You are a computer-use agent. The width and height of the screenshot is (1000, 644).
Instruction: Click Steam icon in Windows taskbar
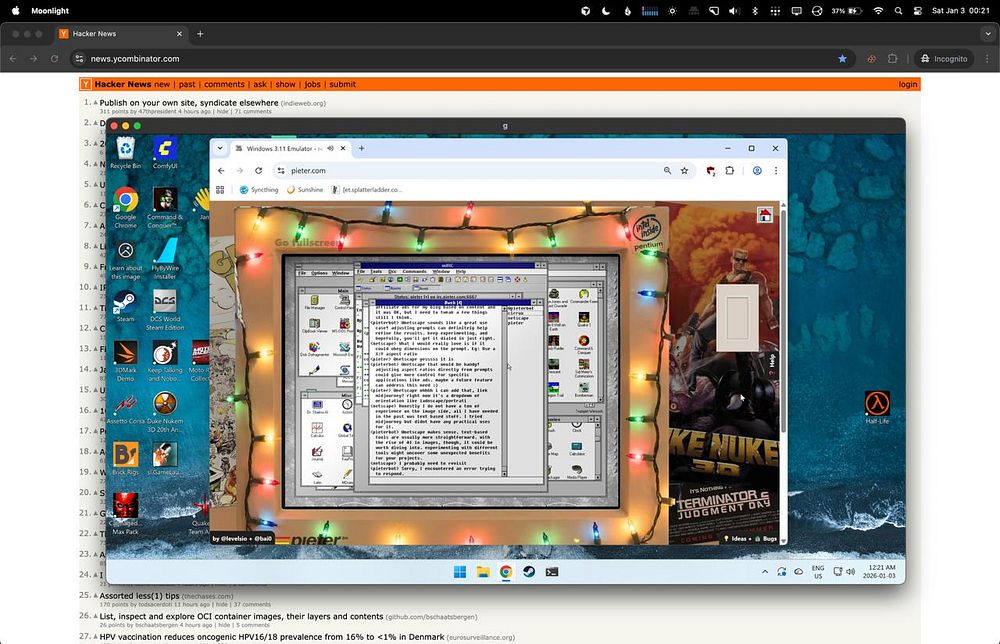click(529, 572)
